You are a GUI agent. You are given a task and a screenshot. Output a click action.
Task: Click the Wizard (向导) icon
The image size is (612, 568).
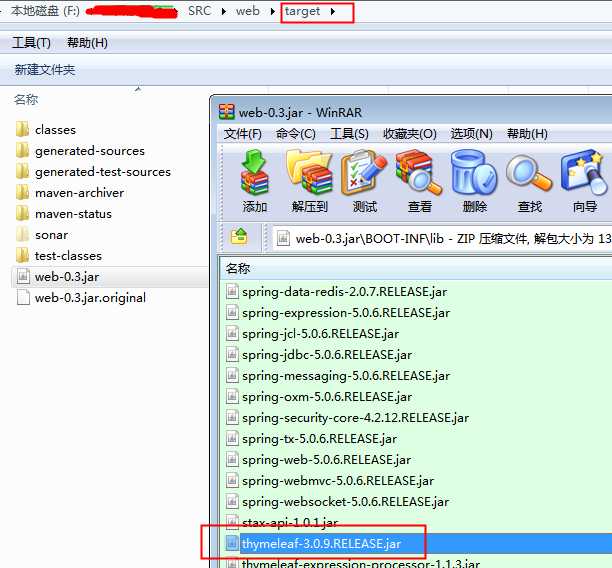[x=584, y=173]
